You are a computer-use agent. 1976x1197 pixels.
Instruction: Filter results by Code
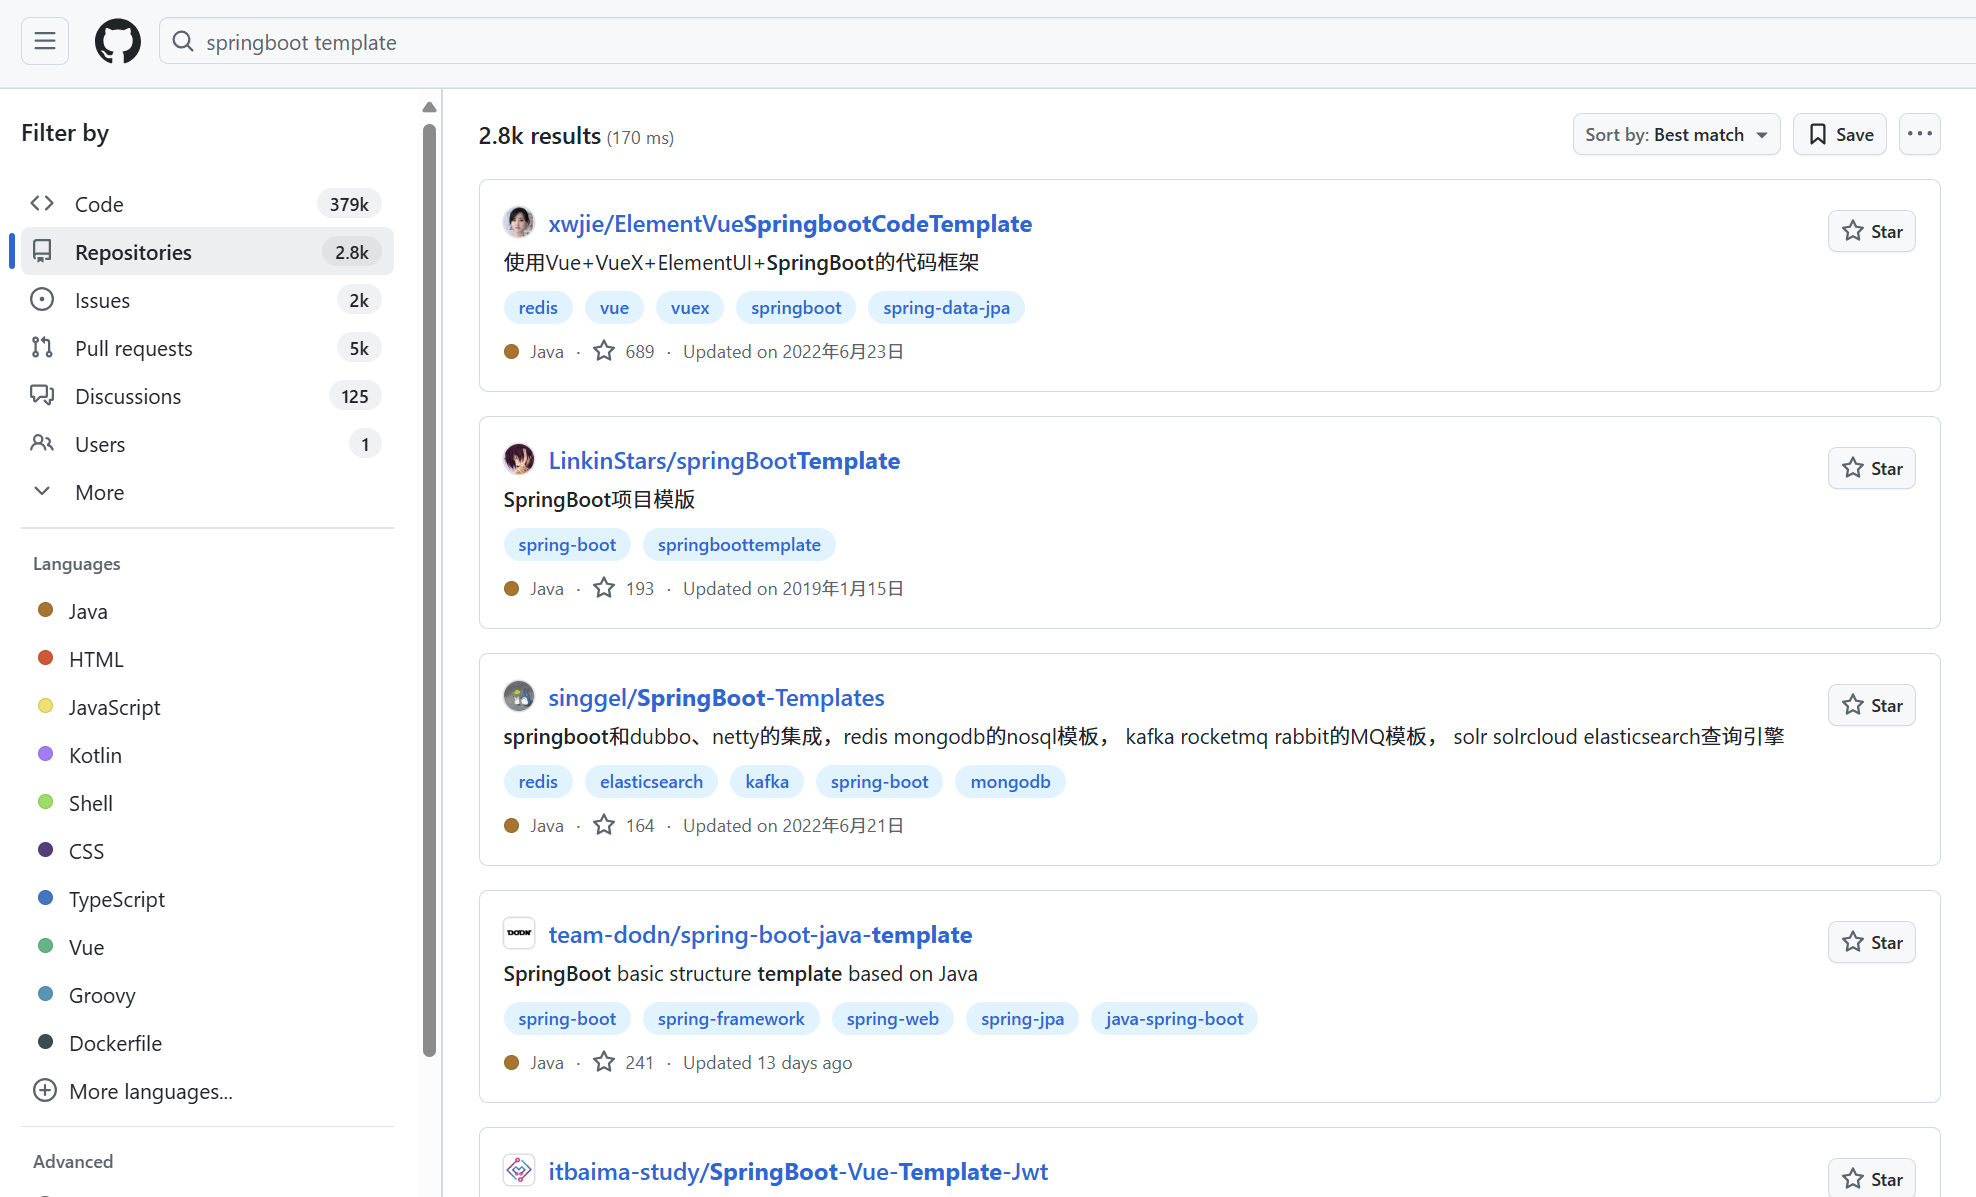[206, 204]
